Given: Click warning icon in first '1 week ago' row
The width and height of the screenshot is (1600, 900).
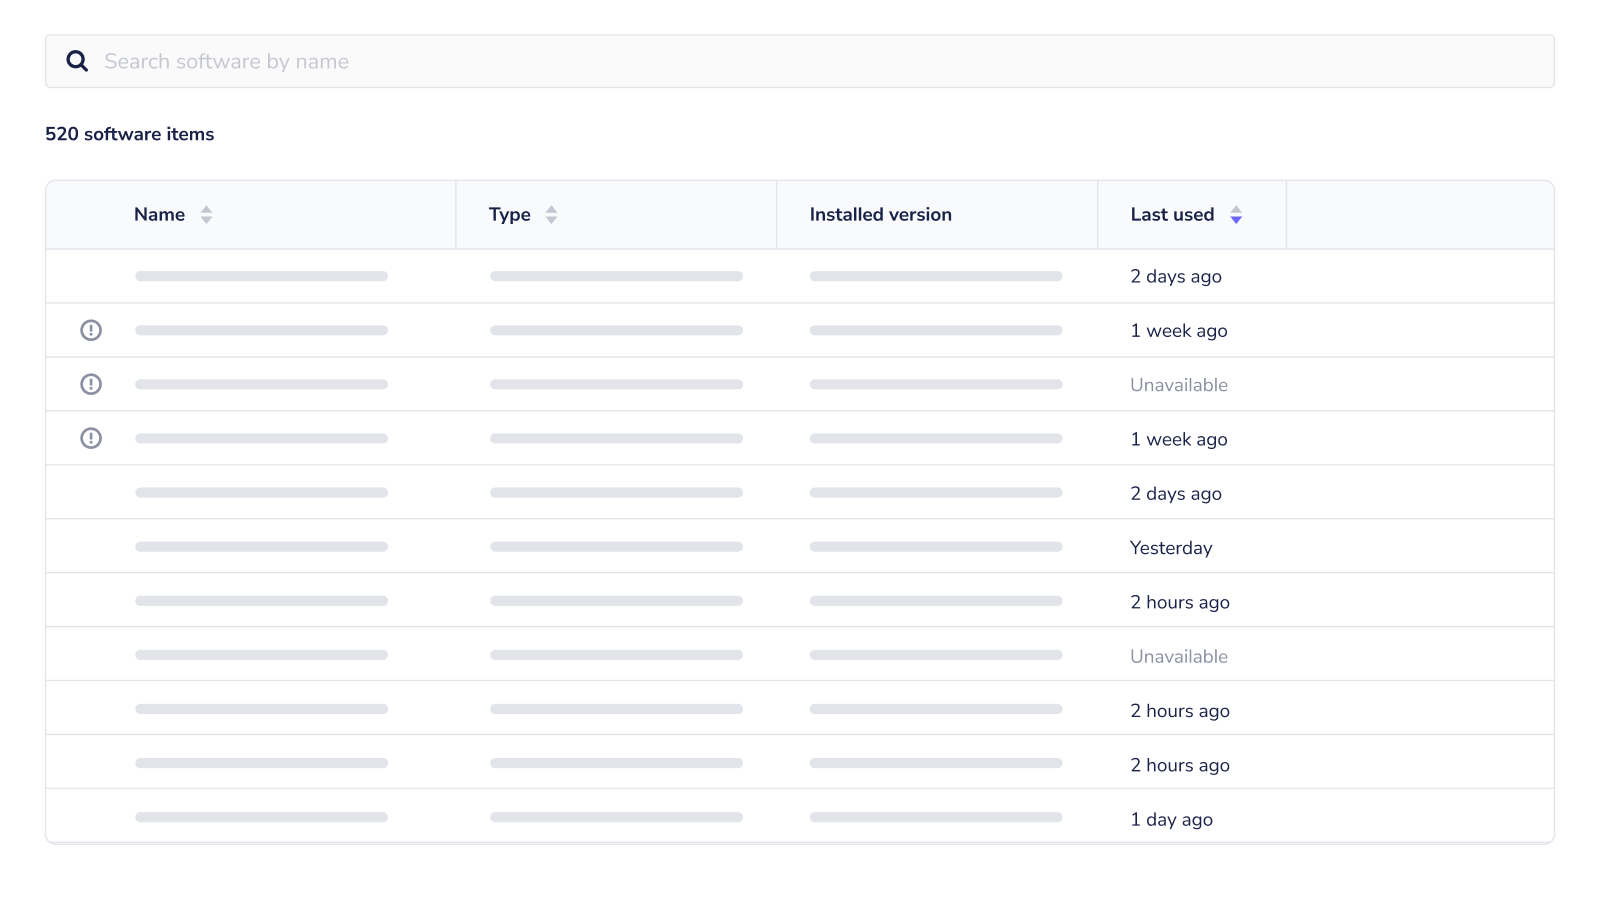Looking at the screenshot, I should tap(91, 330).
